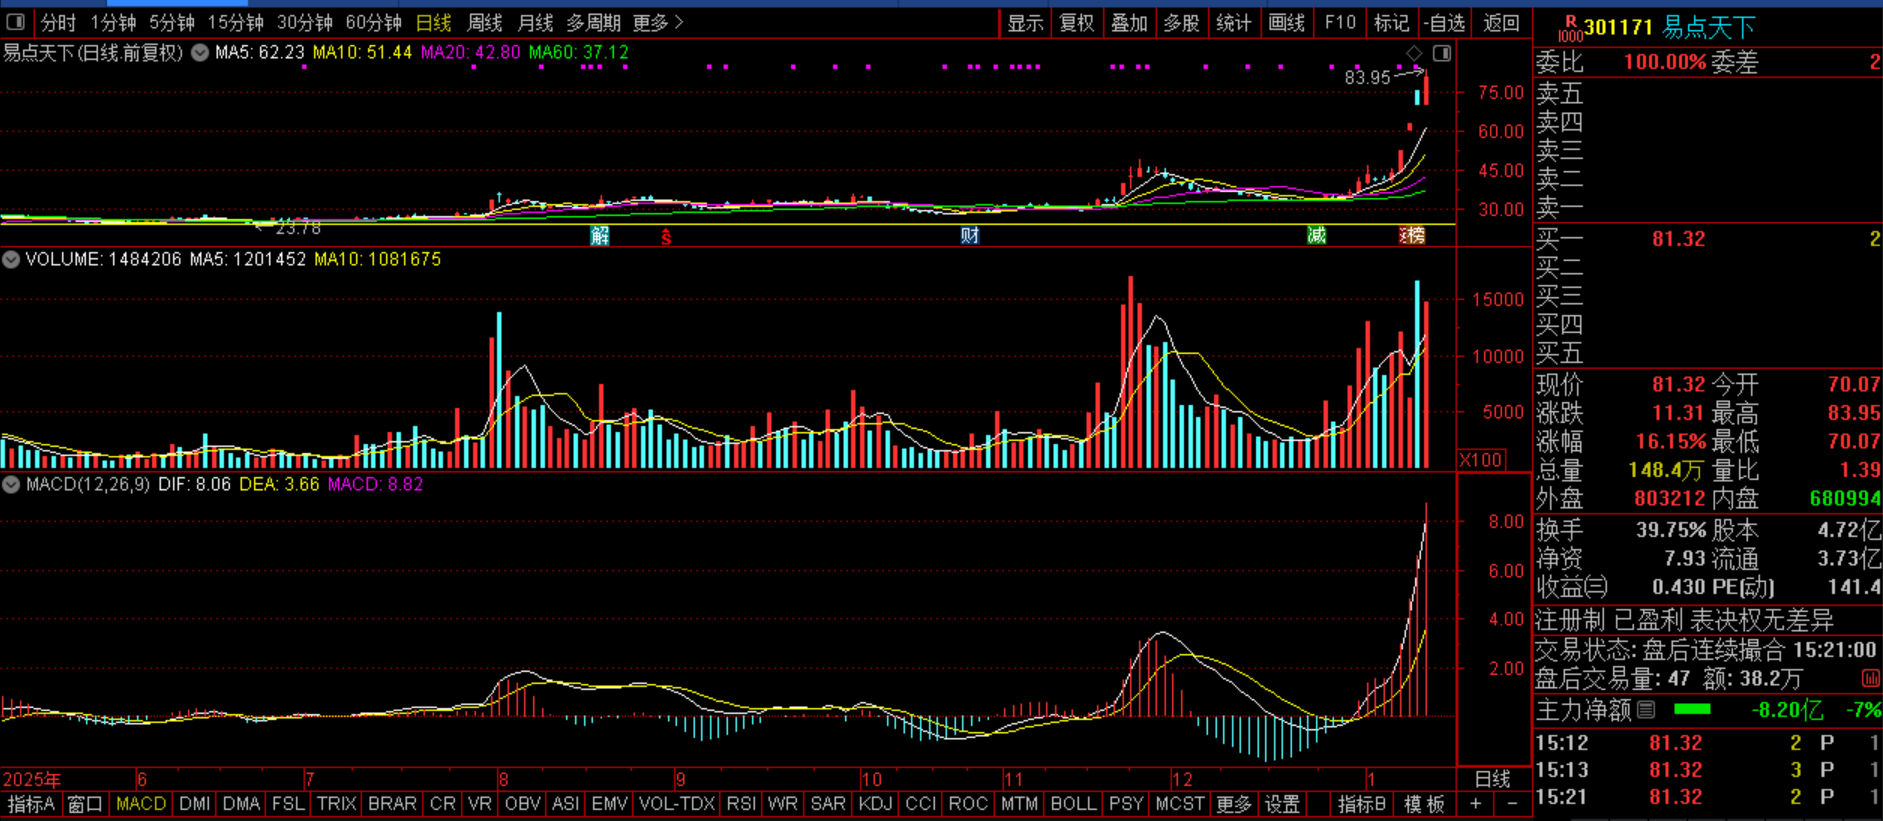Viewport: 1883px width, 821px height.
Task: Select the 指标A indicator group
Action: coord(31,804)
